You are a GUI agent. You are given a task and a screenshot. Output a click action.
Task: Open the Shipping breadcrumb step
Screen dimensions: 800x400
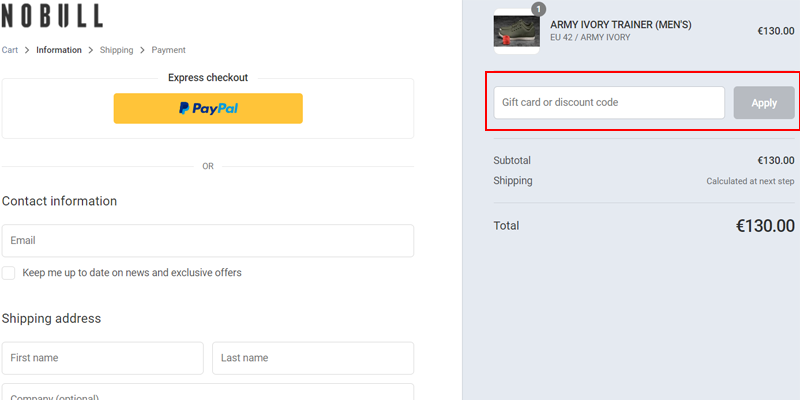tap(116, 50)
